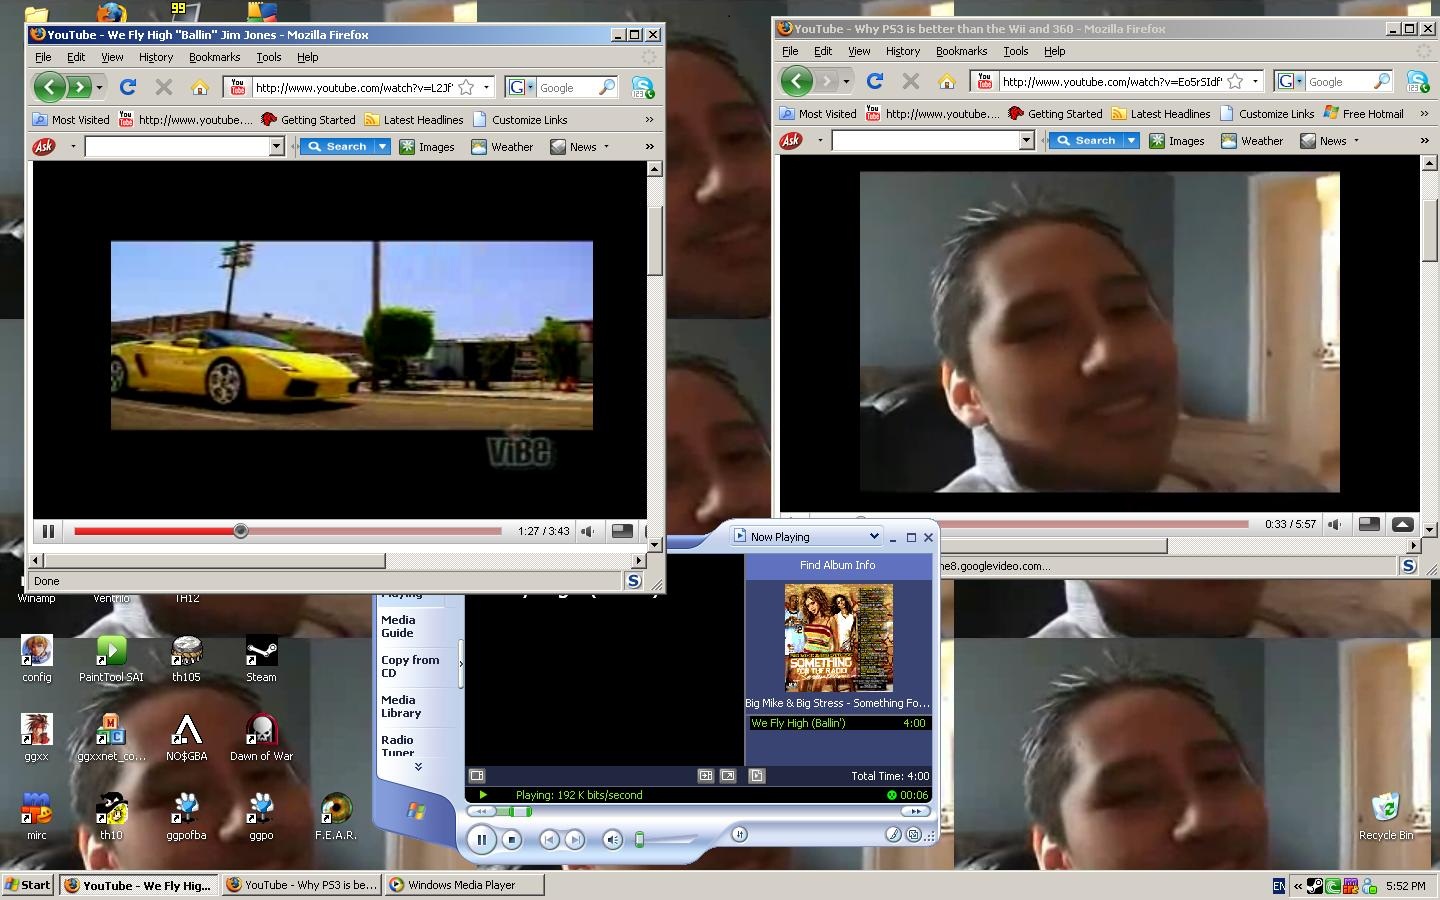Screen dimensions: 1440x900
Task: Go home in the right Firefox window
Action: 947,81
